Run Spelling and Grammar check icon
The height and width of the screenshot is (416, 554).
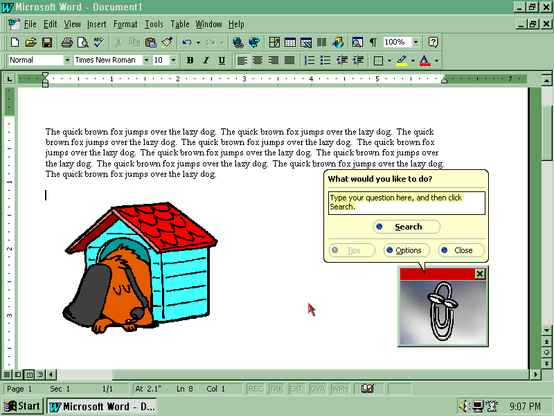coord(99,42)
